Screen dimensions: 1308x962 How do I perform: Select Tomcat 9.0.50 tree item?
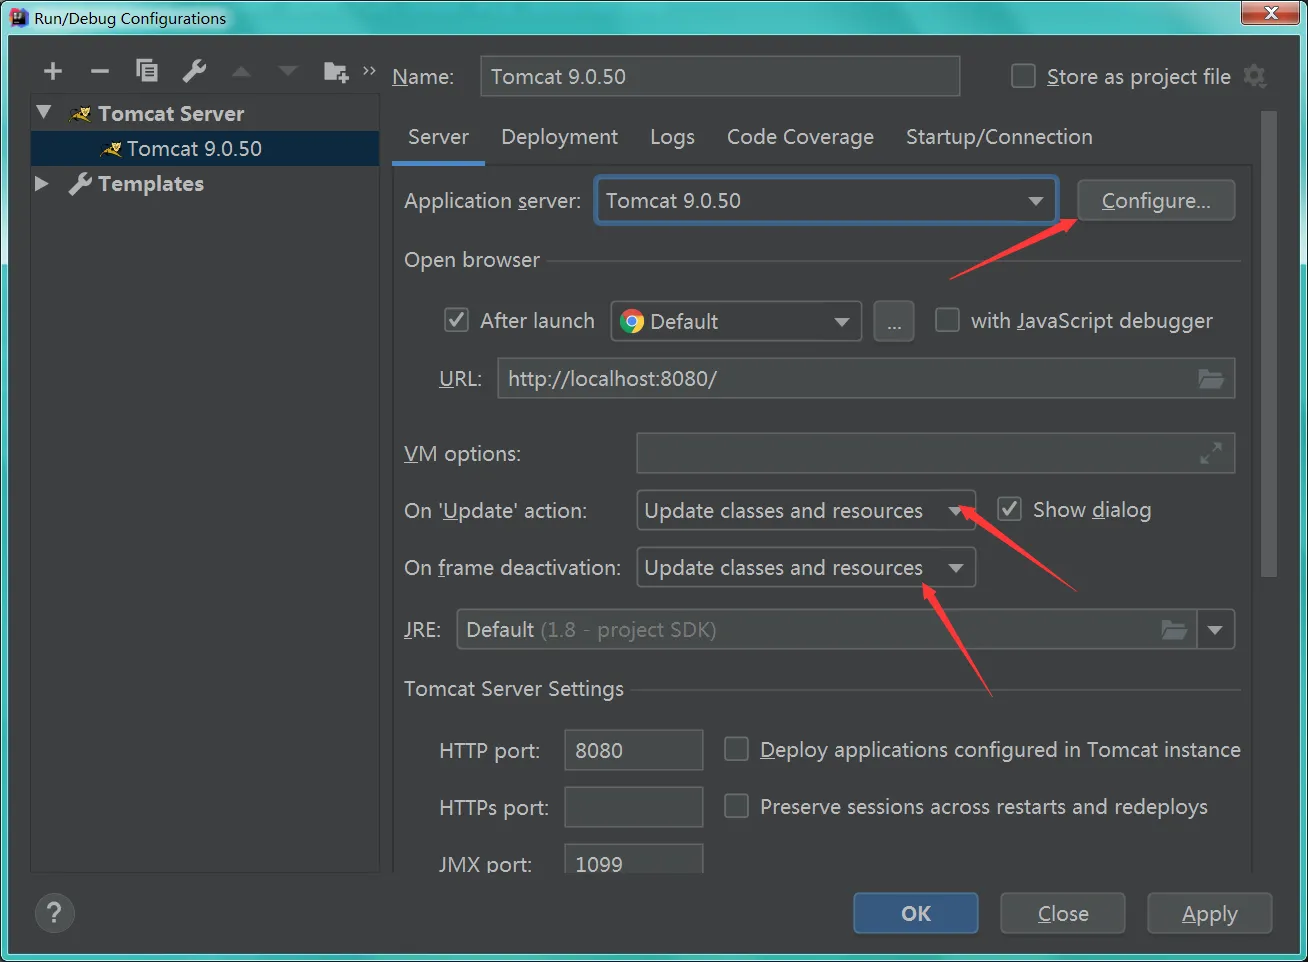click(x=205, y=148)
